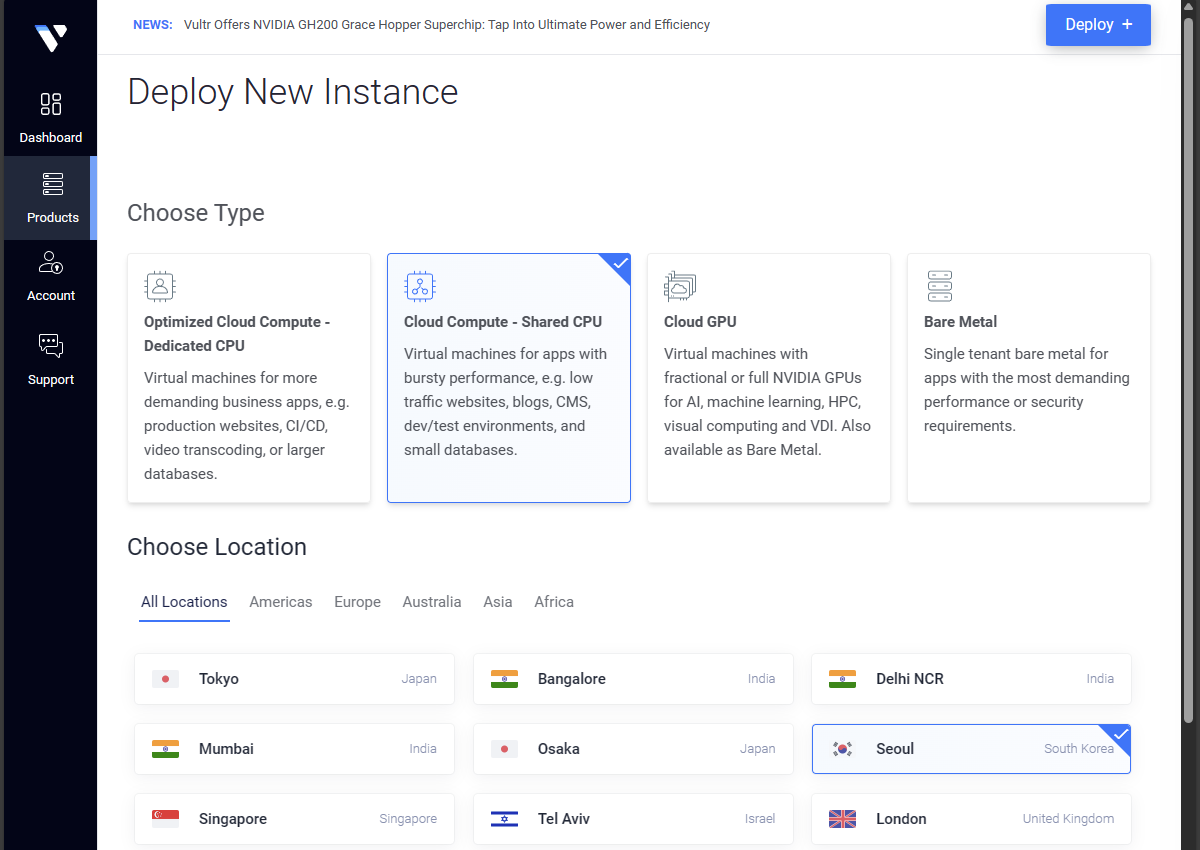The image size is (1200, 850).
Task: Click the India flag next to Mumbai
Action: click(x=165, y=749)
